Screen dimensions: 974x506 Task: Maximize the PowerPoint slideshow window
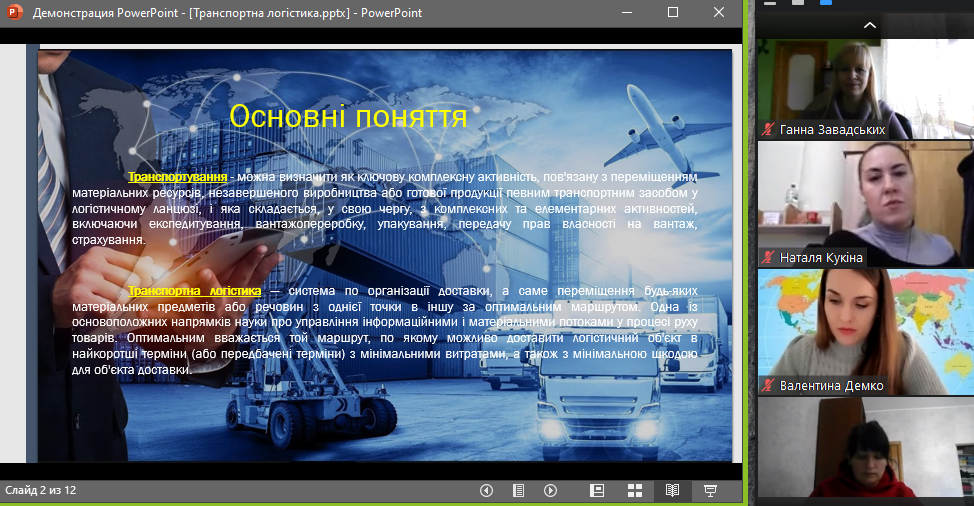click(673, 12)
